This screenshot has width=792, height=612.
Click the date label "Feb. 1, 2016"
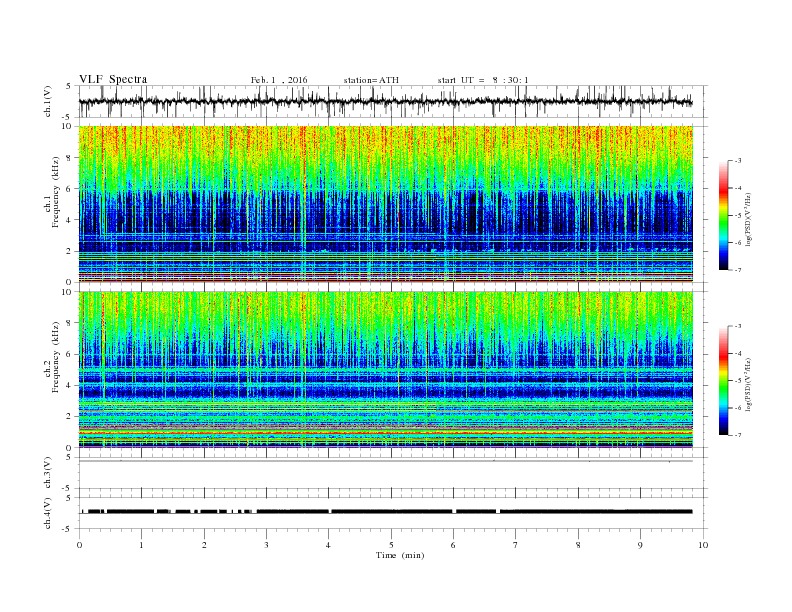point(279,80)
